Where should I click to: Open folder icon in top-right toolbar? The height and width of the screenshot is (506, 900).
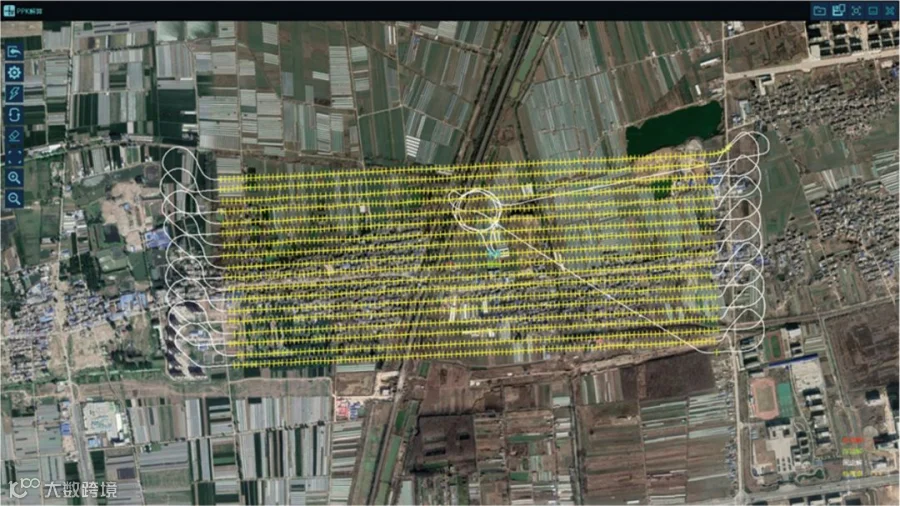[x=820, y=10]
